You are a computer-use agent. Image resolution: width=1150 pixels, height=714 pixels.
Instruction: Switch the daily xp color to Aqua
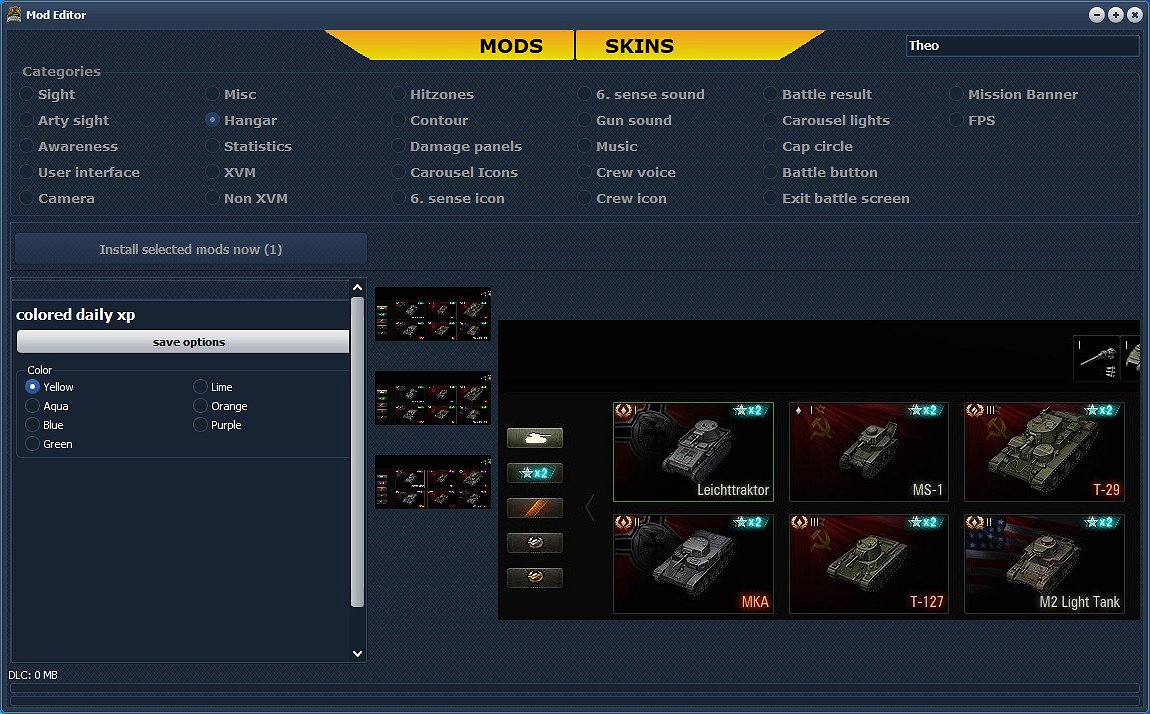pyautogui.click(x=31, y=406)
